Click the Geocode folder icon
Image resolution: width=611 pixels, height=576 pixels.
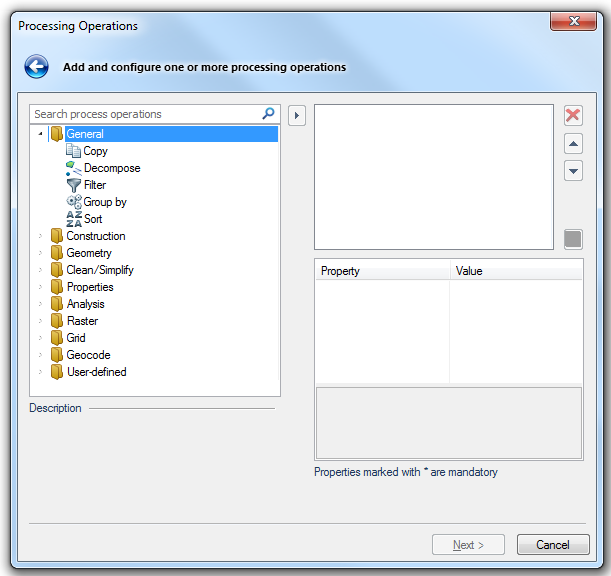57,355
